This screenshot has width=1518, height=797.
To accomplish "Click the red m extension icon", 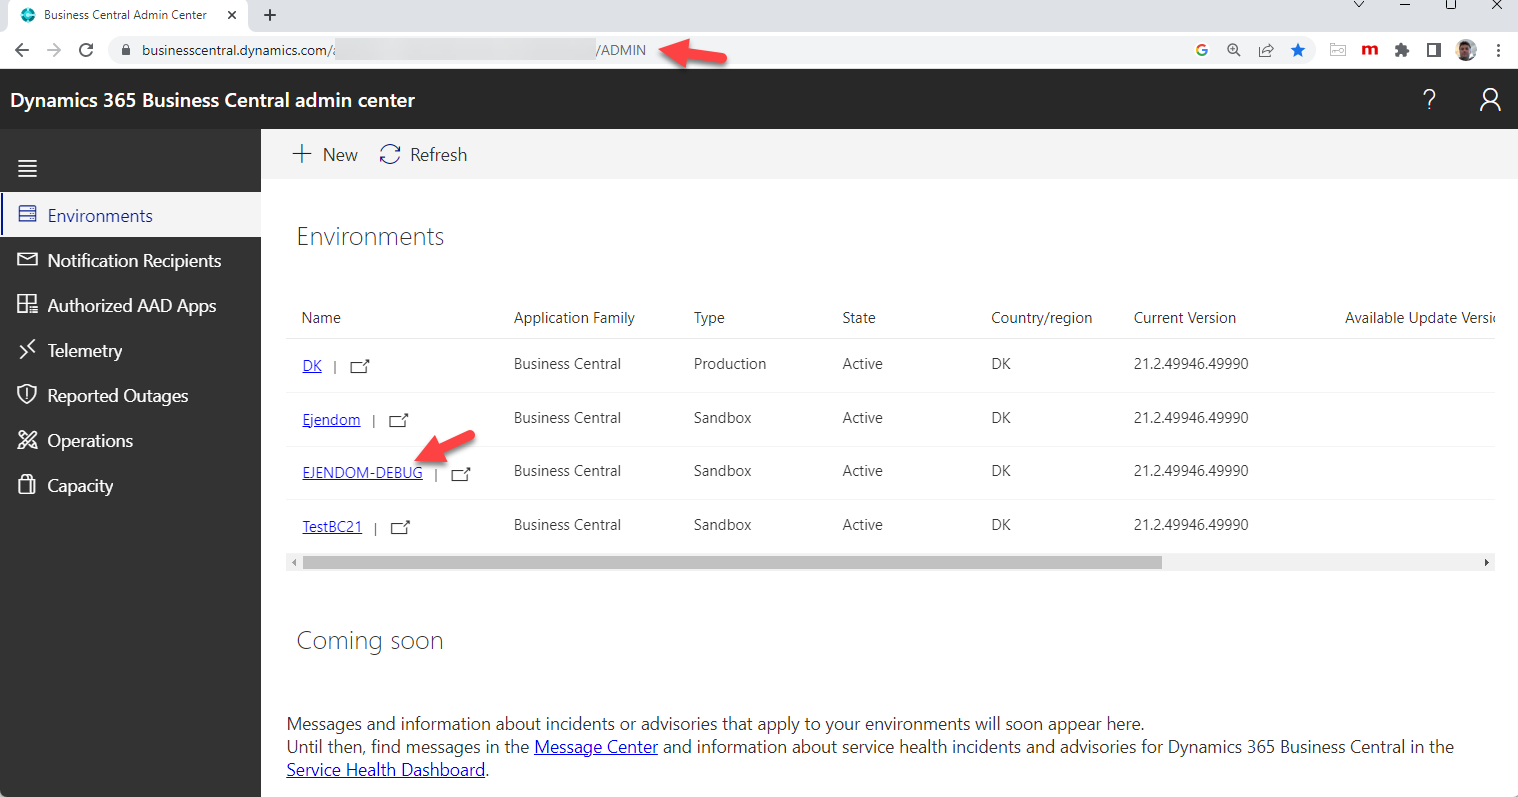I will click(1370, 50).
